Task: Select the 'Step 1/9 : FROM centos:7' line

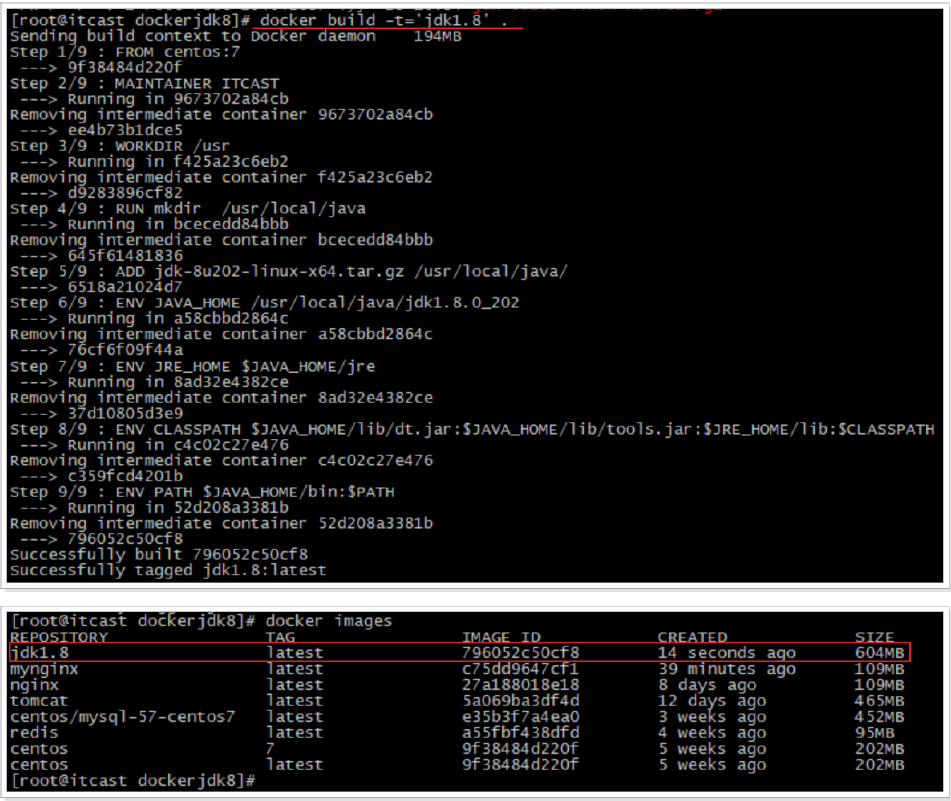Action: pyautogui.click(x=125, y=52)
